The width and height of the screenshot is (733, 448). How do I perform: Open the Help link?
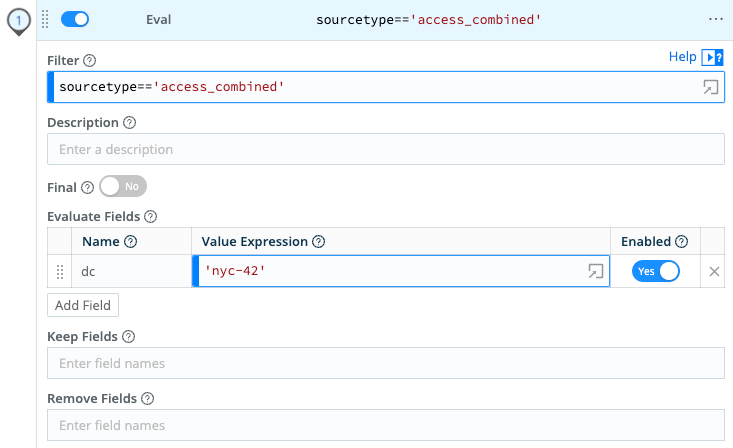pyautogui.click(x=682, y=57)
